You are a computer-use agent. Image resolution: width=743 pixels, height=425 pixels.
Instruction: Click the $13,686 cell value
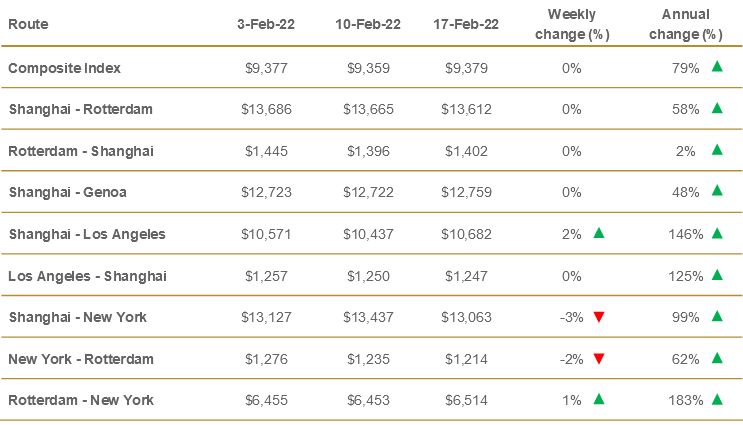point(267,109)
